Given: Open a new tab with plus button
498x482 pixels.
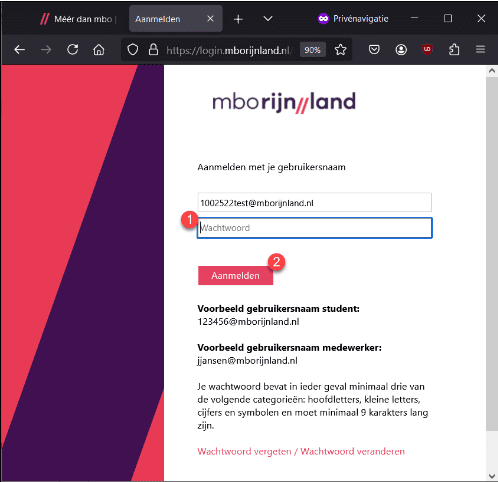Looking at the screenshot, I should [x=238, y=19].
